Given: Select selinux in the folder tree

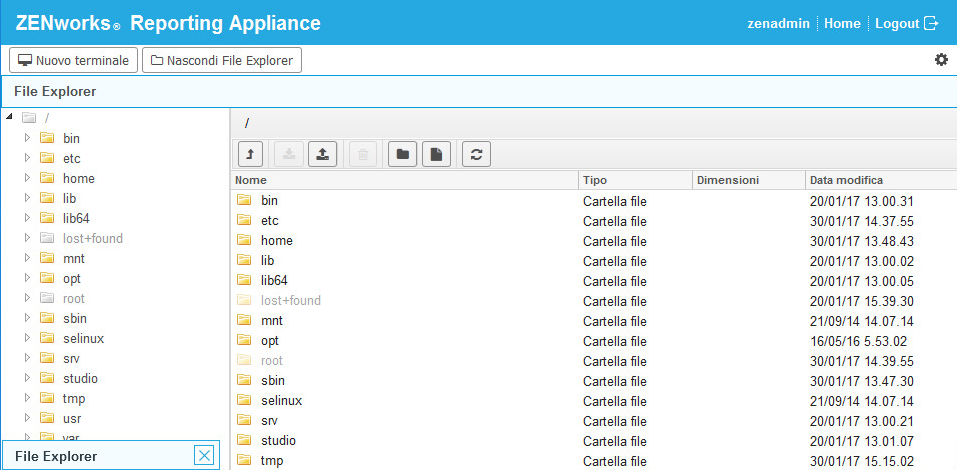Looking at the screenshot, I should coord(83,338).
